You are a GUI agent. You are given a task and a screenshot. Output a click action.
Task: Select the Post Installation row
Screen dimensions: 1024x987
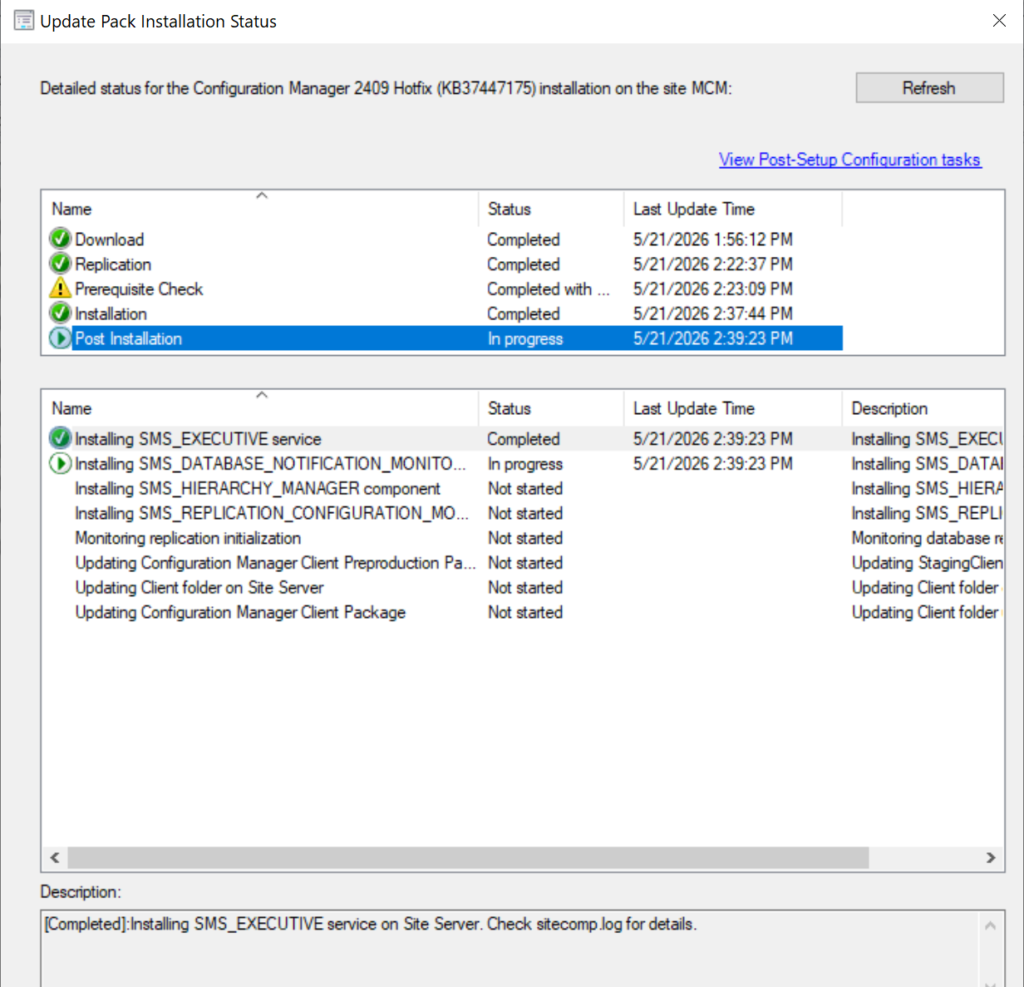(x=445, y=338)
